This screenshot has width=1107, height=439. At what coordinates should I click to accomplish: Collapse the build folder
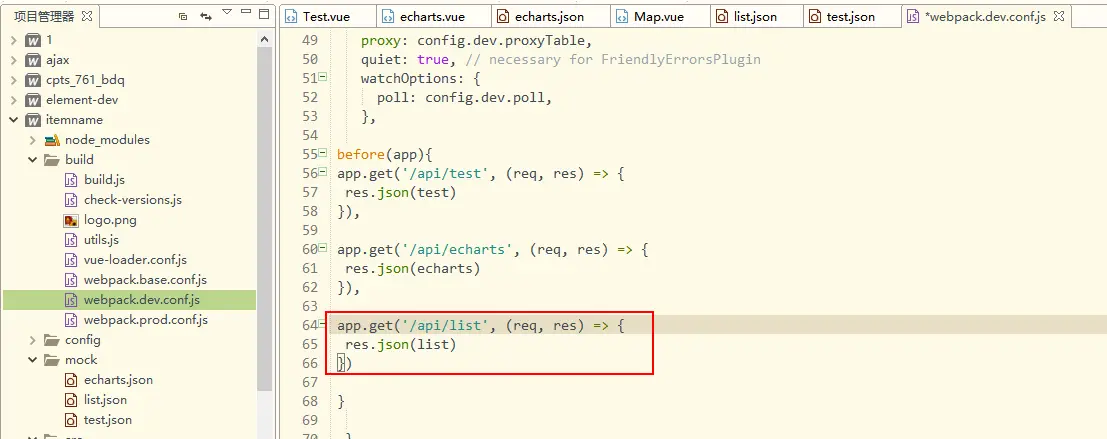[x=32, y=160]
